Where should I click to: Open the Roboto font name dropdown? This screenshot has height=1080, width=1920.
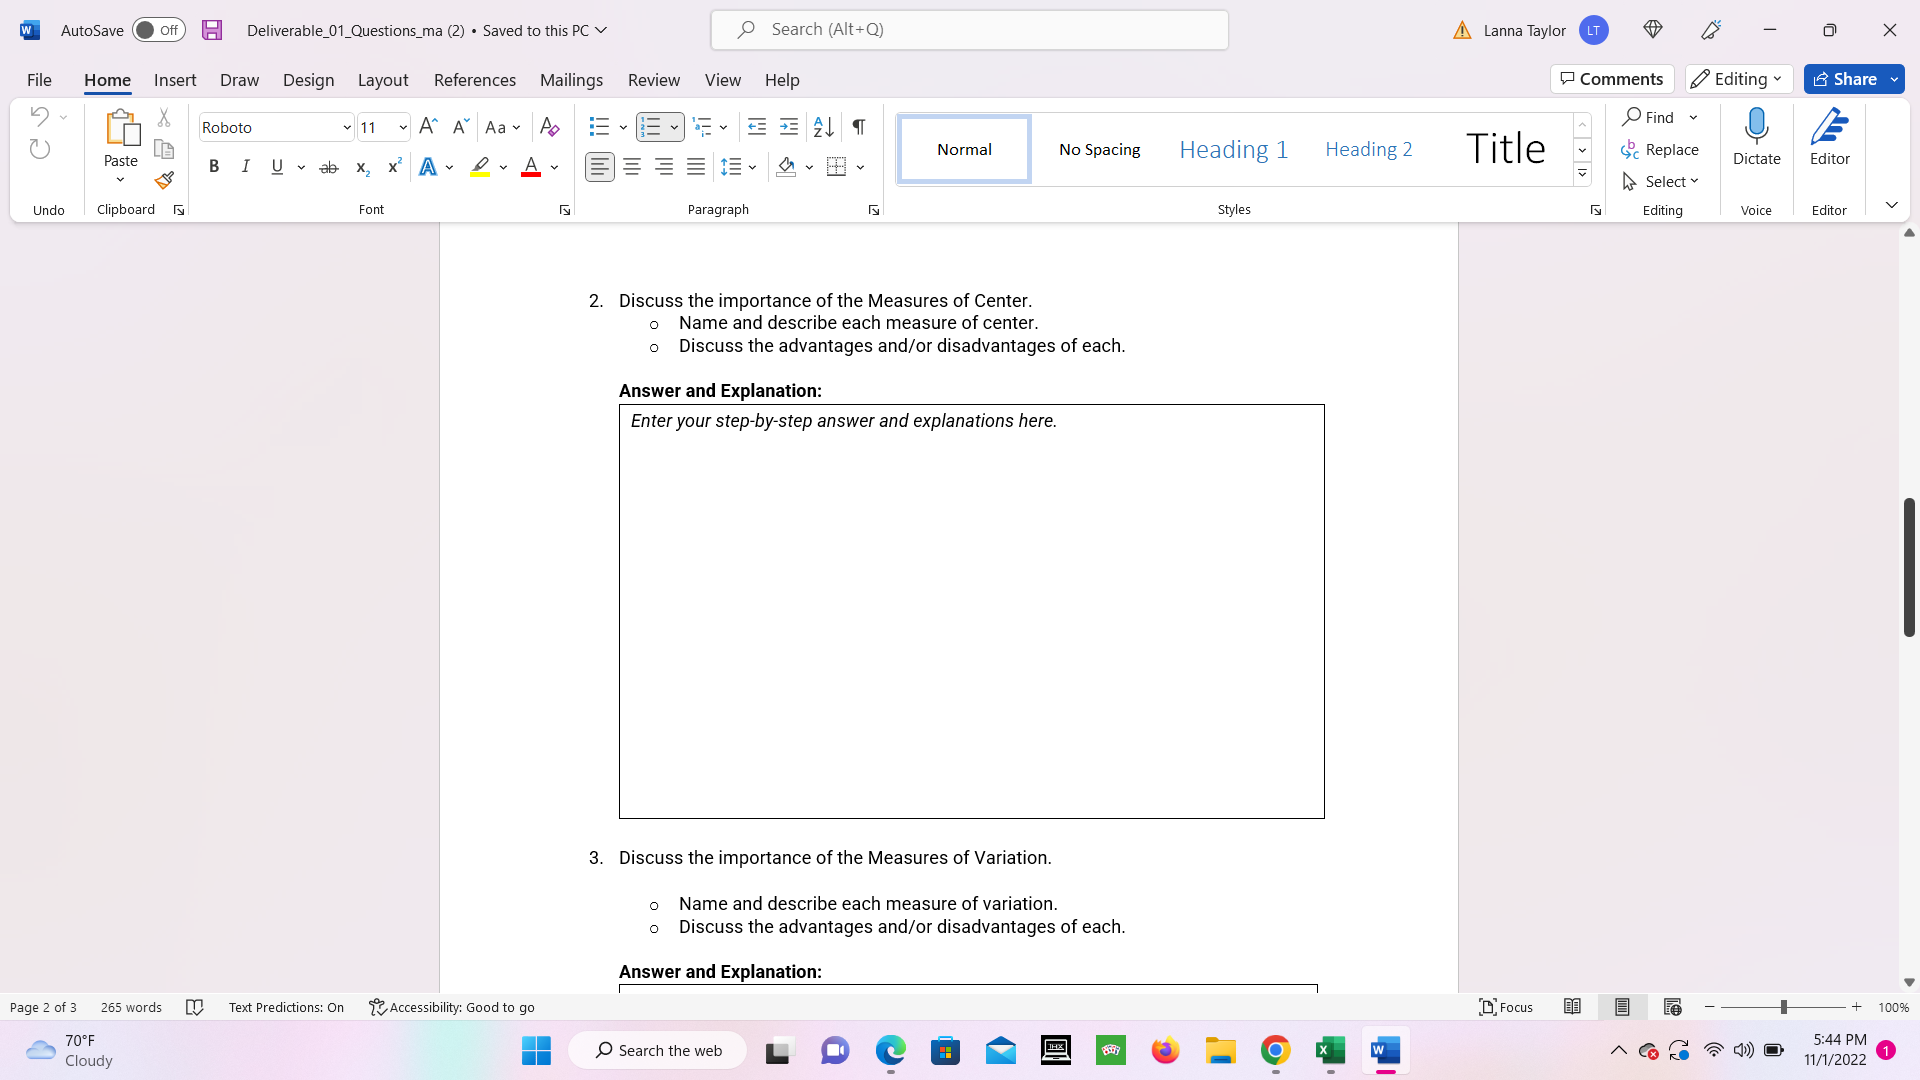coord(345,127)
